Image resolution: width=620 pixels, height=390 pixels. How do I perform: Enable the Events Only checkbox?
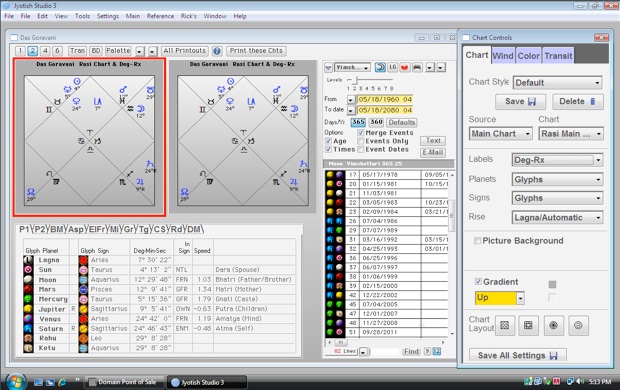pos(360,141)
